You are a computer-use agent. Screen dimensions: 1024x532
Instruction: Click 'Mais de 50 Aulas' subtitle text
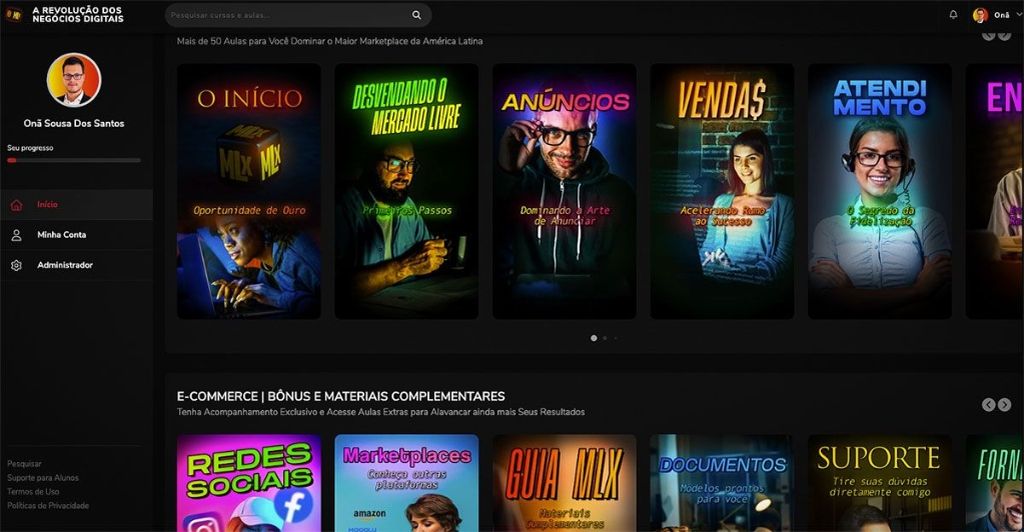(x=330, y=41)
